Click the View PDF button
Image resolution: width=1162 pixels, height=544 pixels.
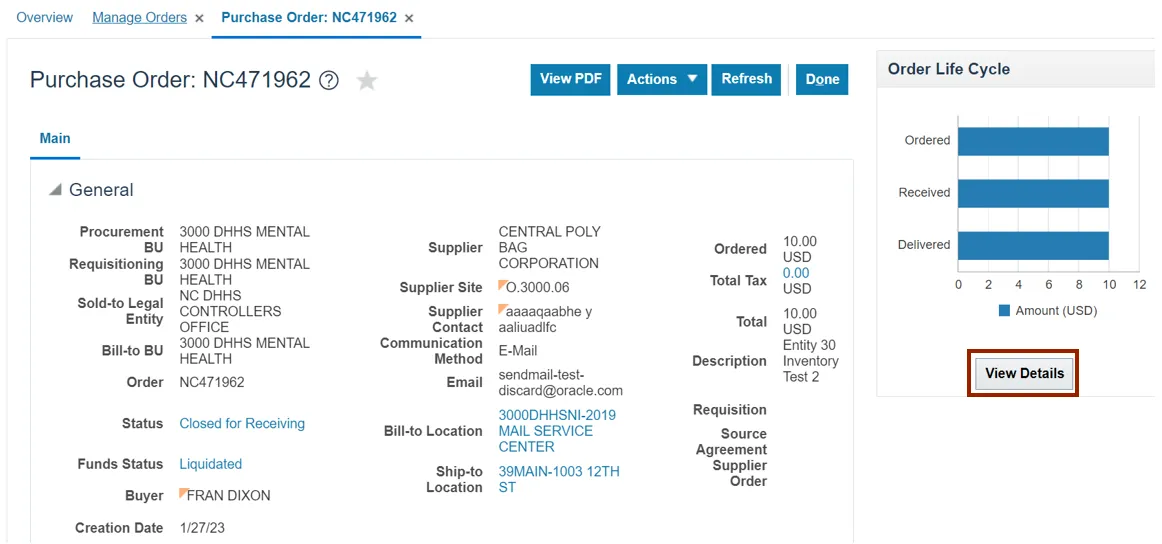[570, 79]
